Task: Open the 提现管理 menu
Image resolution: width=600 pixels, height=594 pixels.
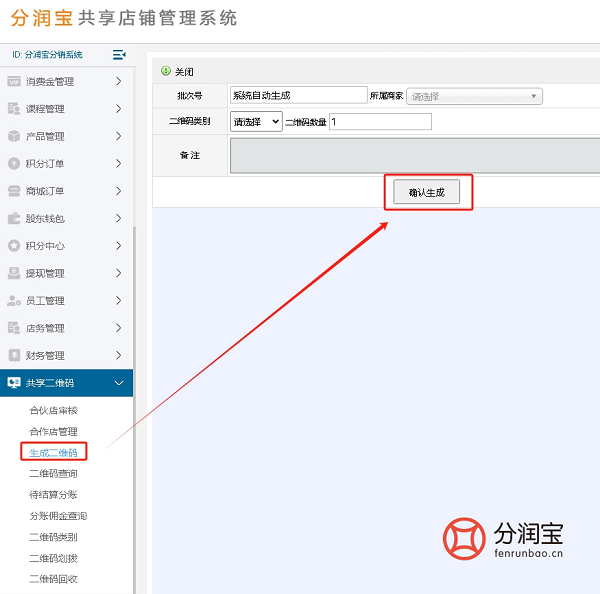Action: [67, 273]
